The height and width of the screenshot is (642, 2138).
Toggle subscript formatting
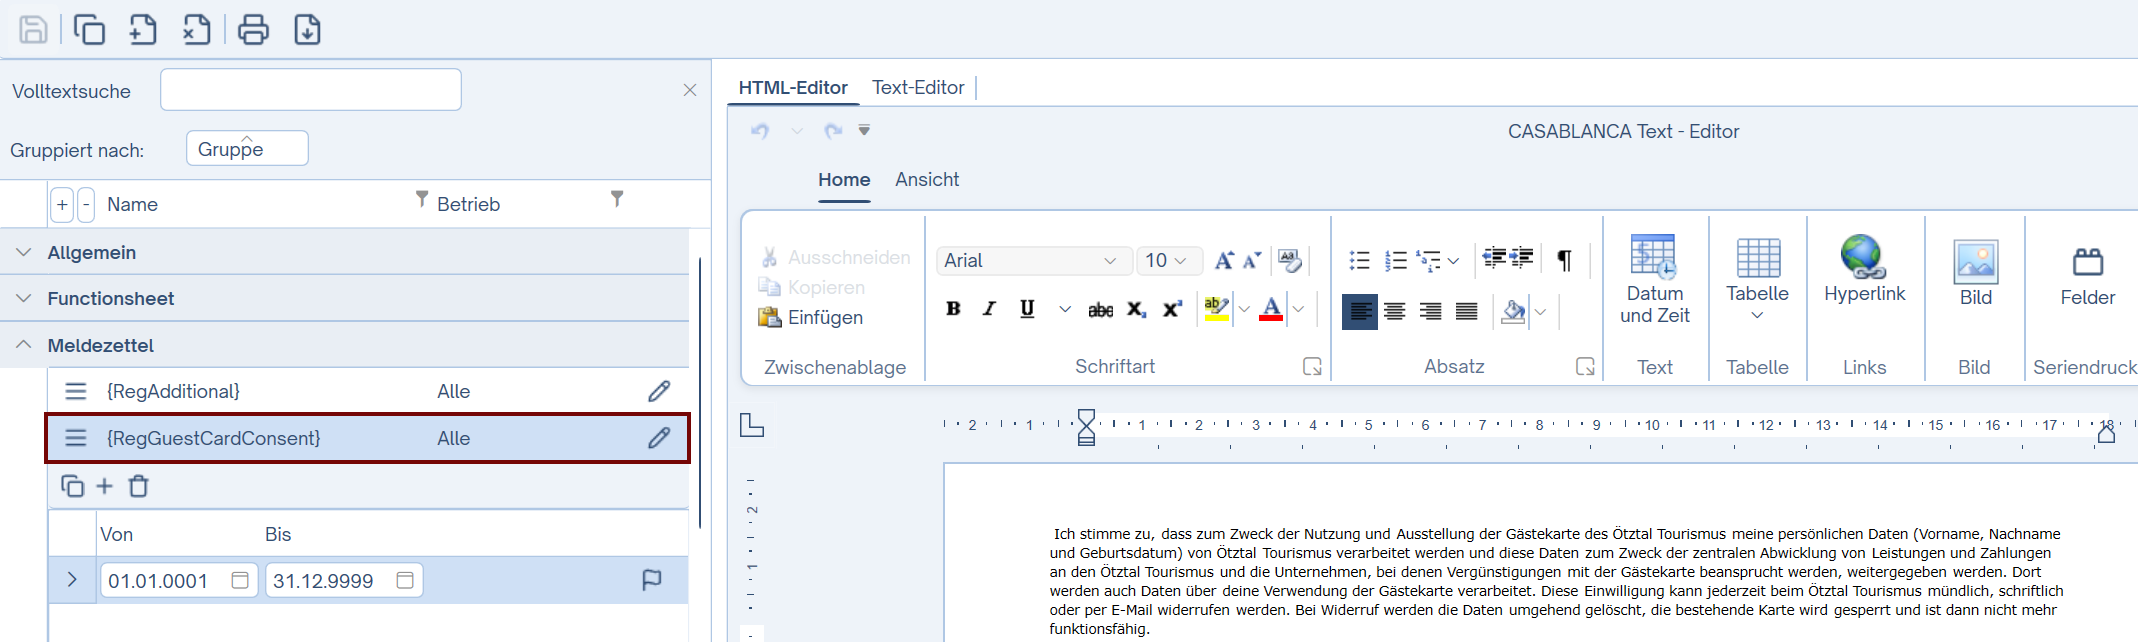pos(1137,310)
